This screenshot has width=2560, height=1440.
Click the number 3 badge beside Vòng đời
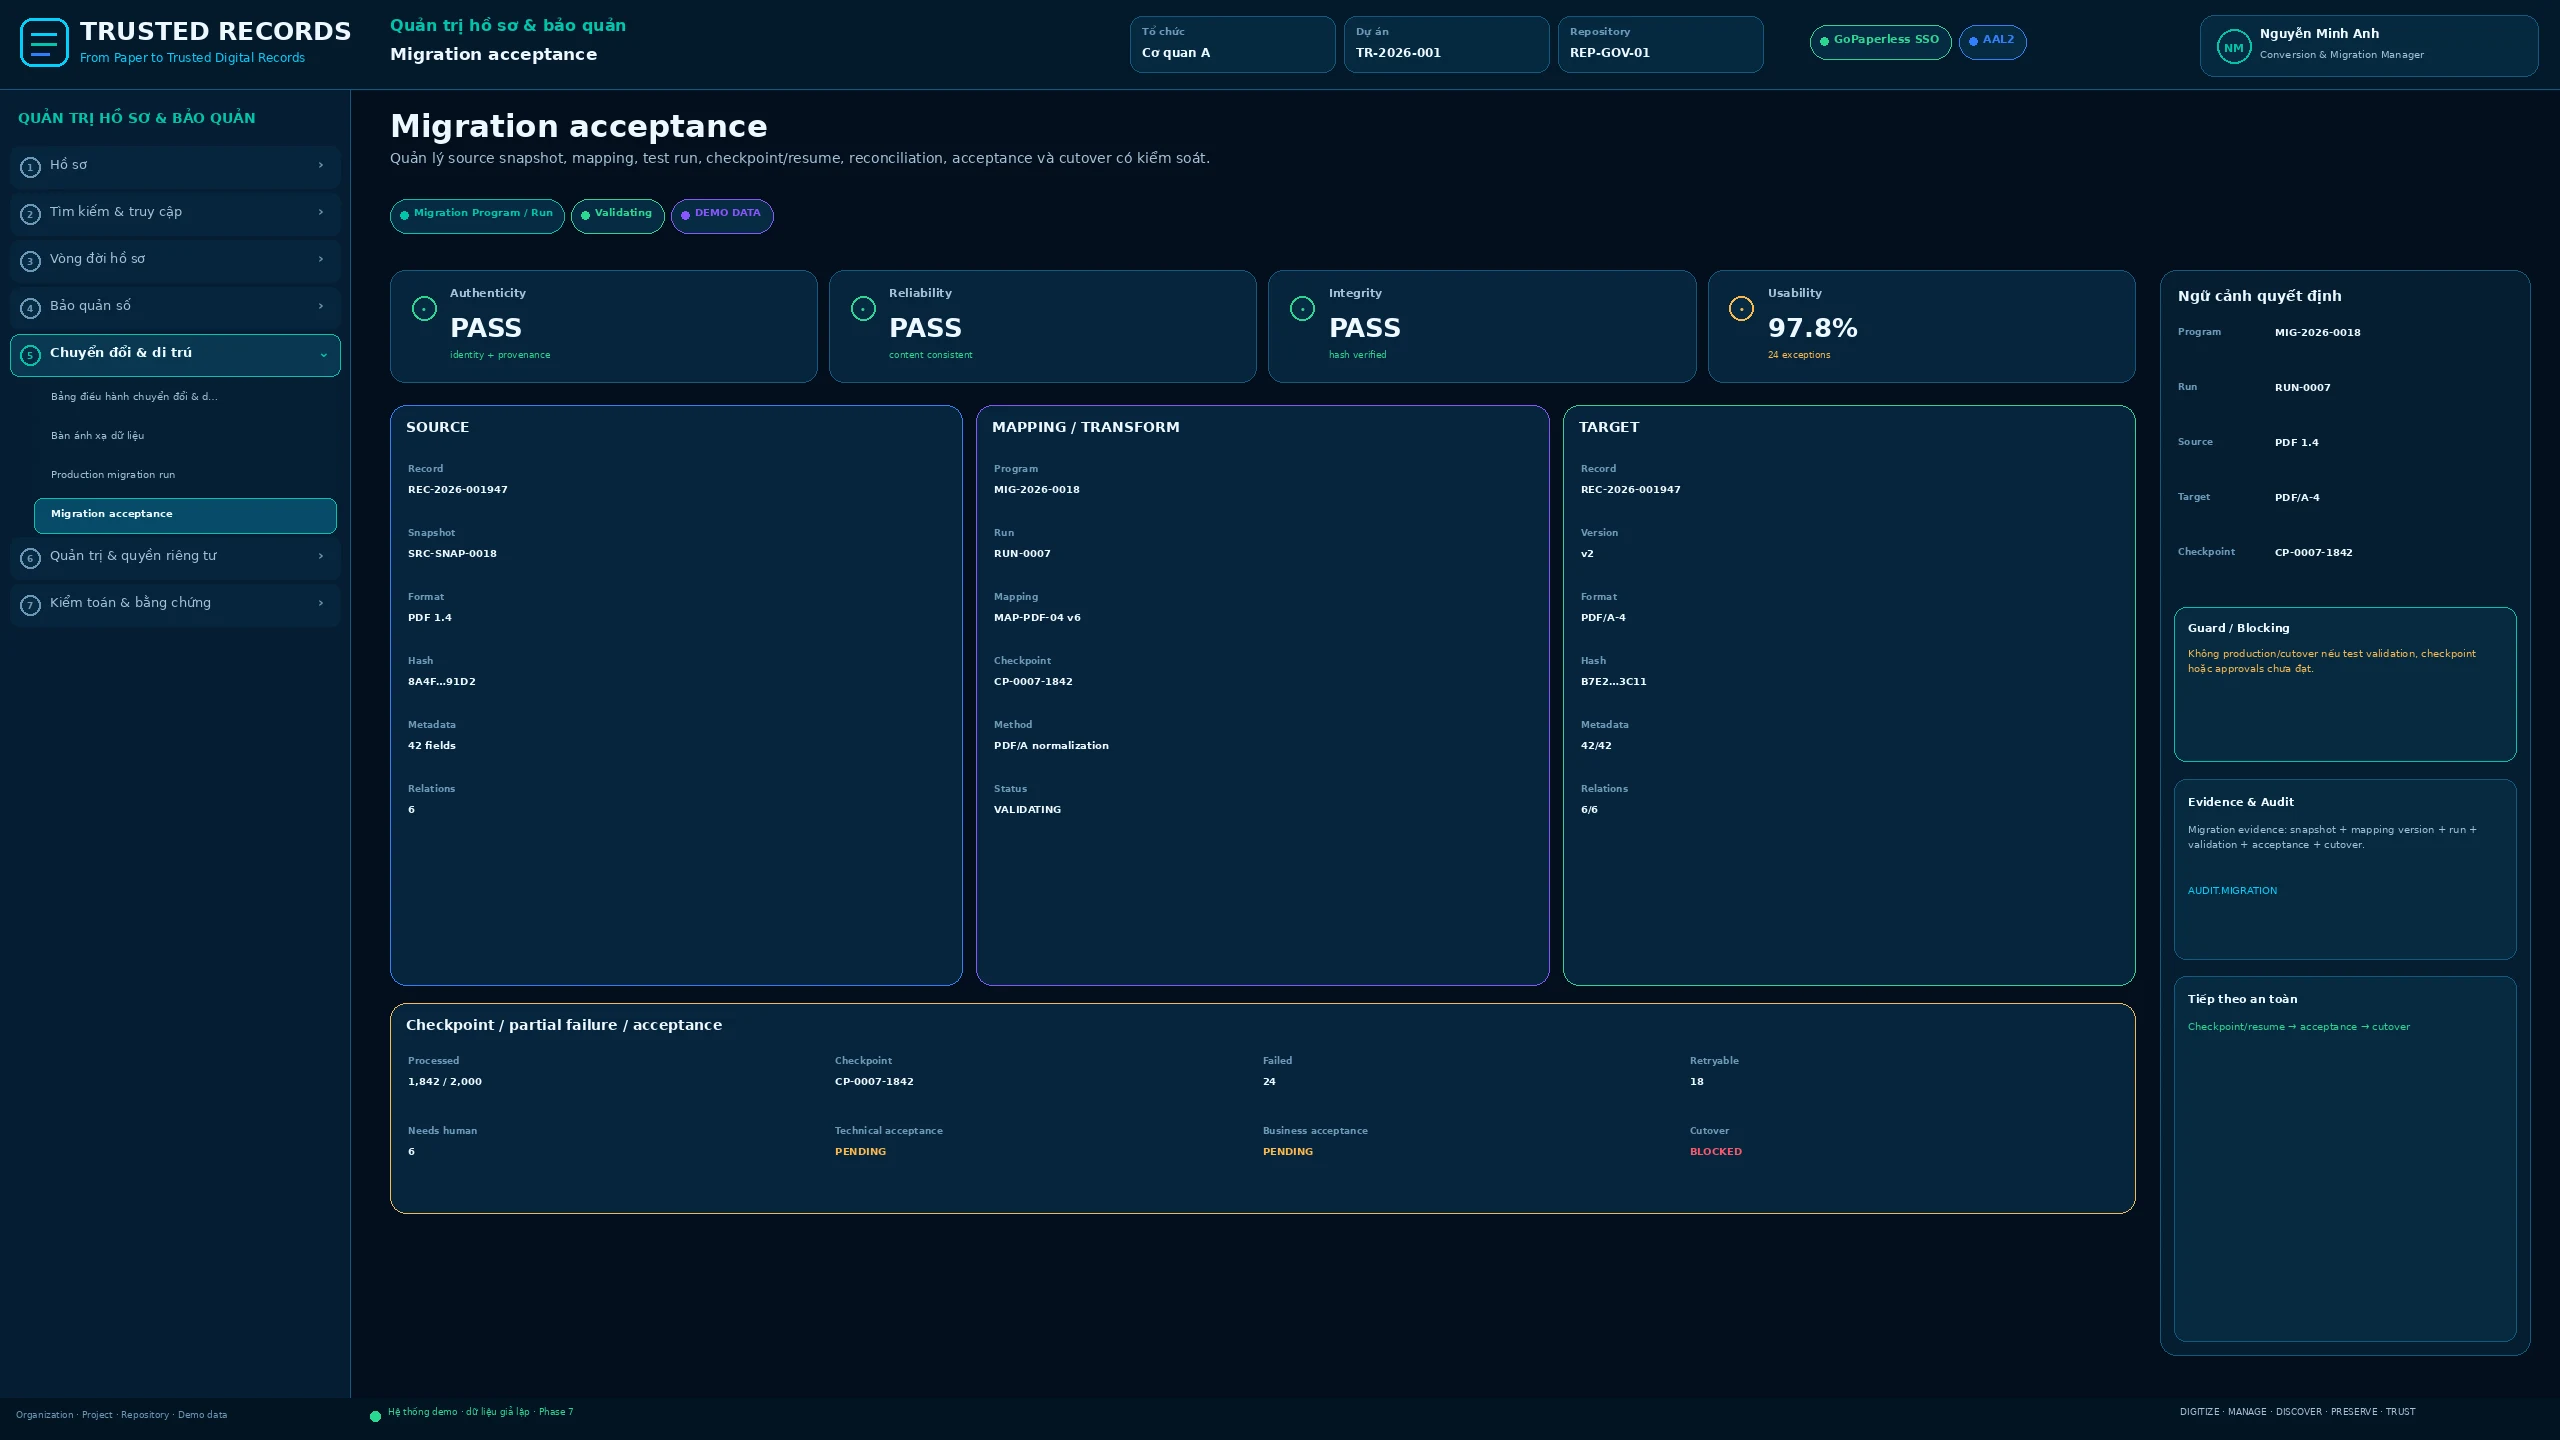(30, 261)
